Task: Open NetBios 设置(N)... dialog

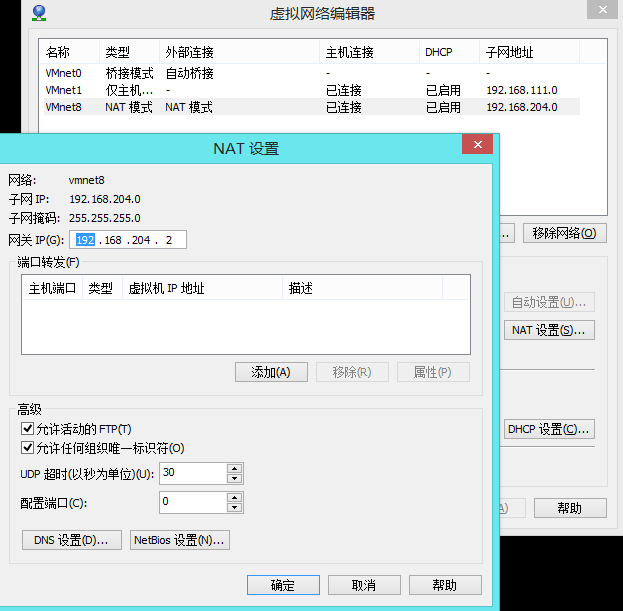Action: coord(180,540)
